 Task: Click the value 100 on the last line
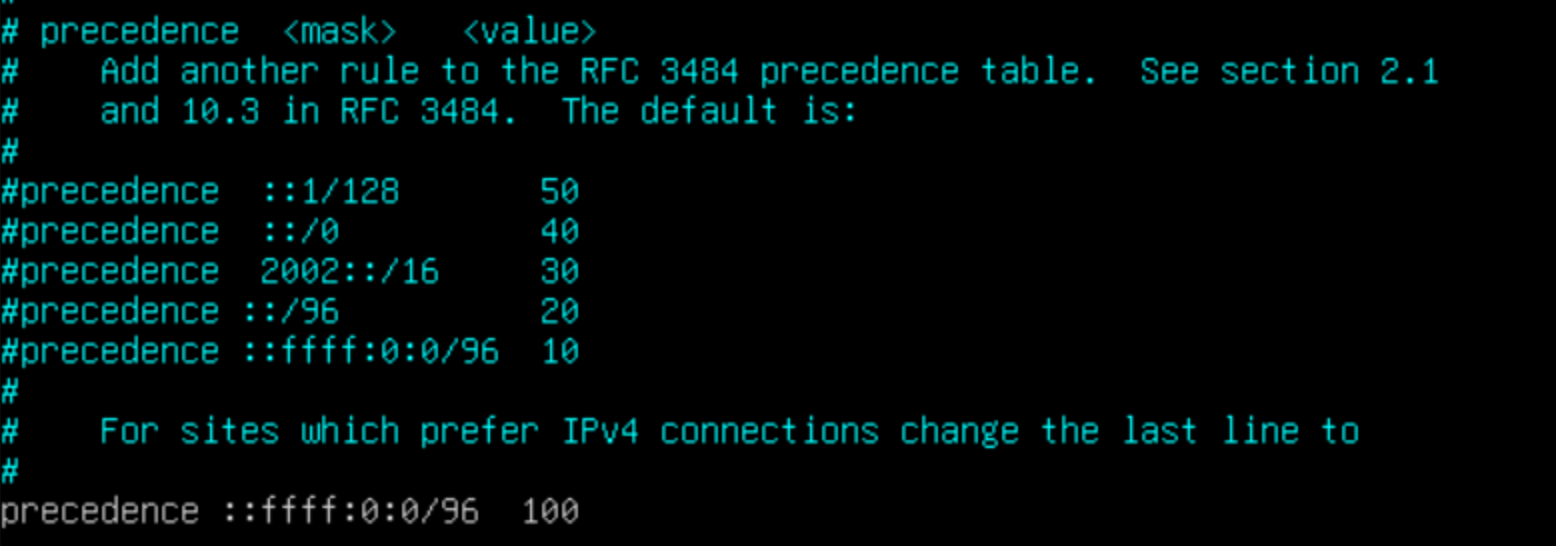pos(549,511)
